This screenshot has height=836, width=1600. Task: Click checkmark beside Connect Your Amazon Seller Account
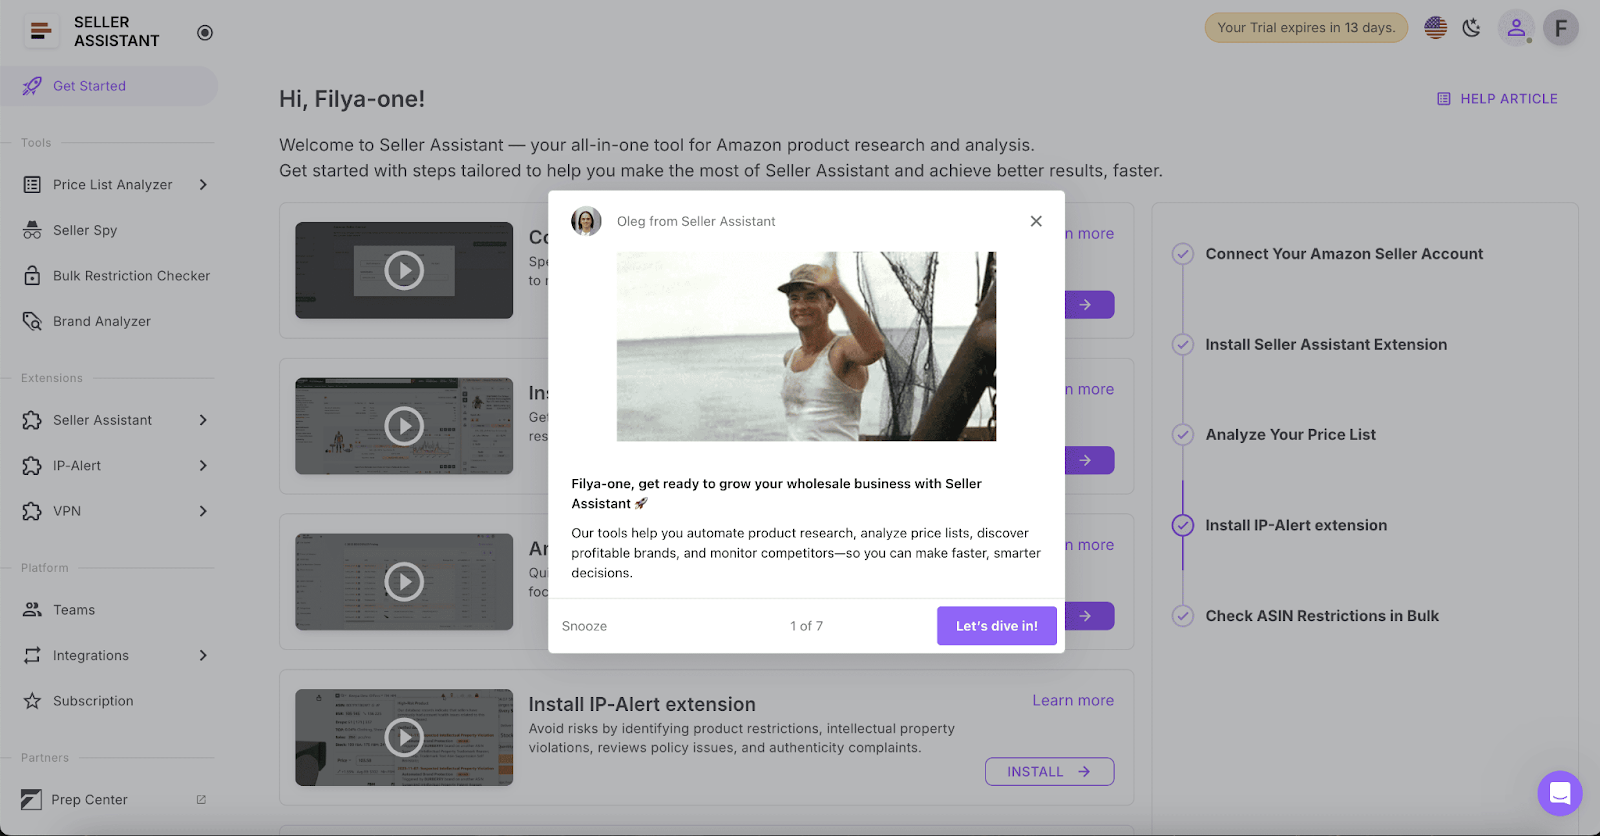(1183, 254)
